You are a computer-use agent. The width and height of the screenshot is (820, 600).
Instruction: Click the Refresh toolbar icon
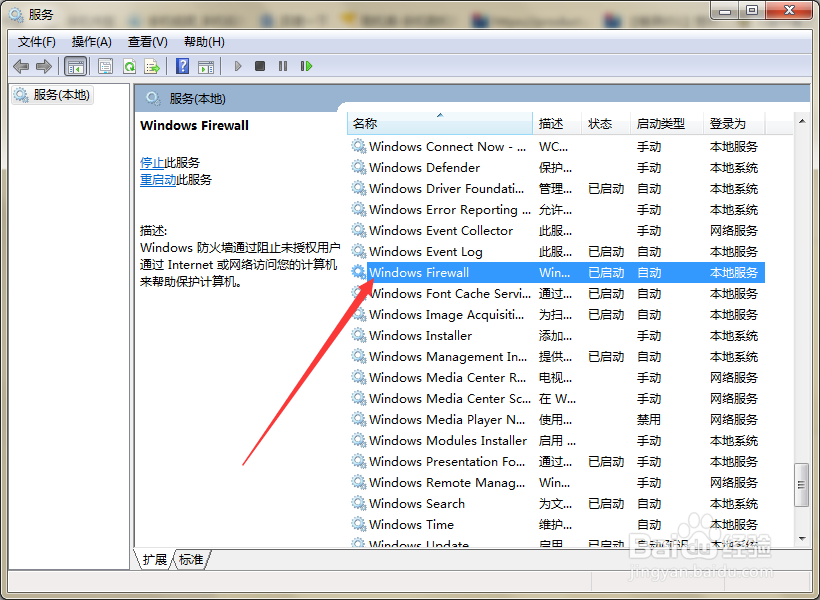129,66
